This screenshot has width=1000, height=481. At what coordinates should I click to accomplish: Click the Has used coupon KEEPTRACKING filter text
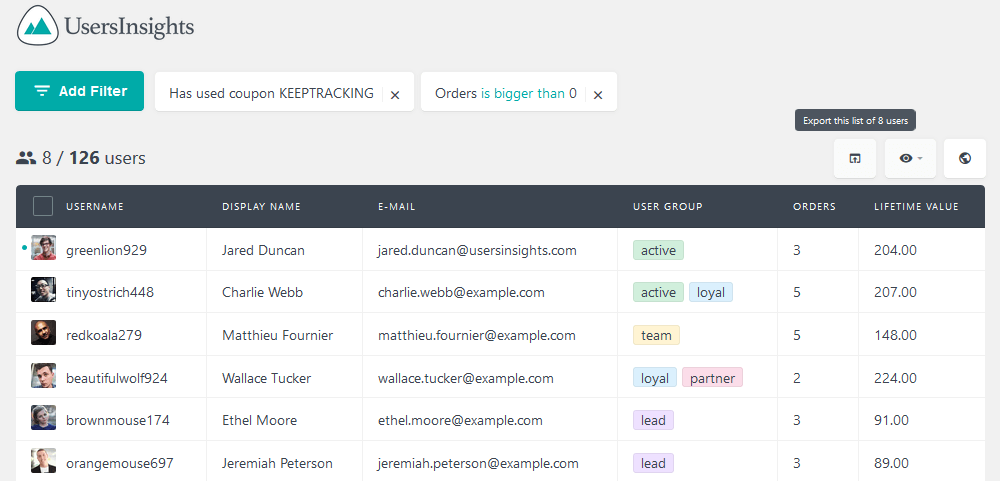[x=271, y=93]
